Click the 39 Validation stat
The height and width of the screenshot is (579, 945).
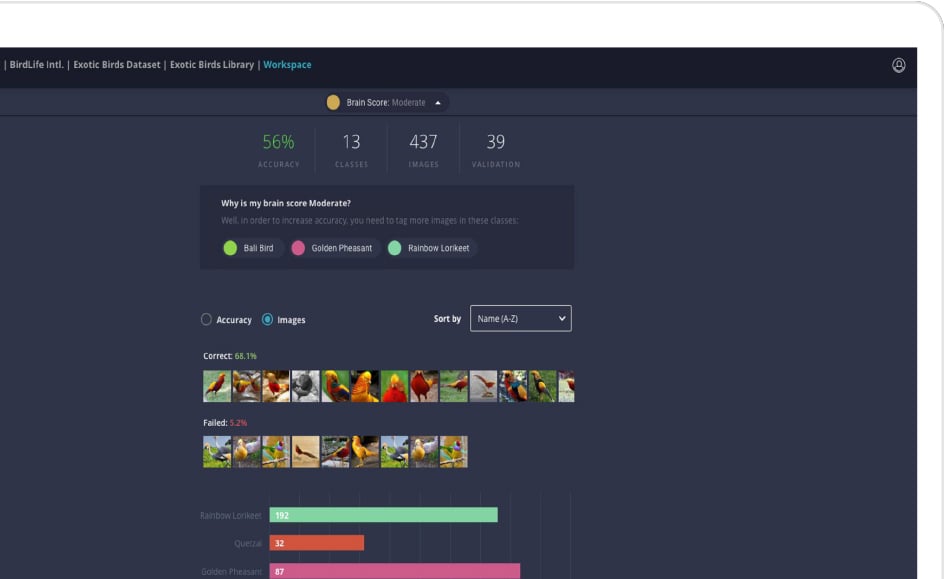(496, 147)
